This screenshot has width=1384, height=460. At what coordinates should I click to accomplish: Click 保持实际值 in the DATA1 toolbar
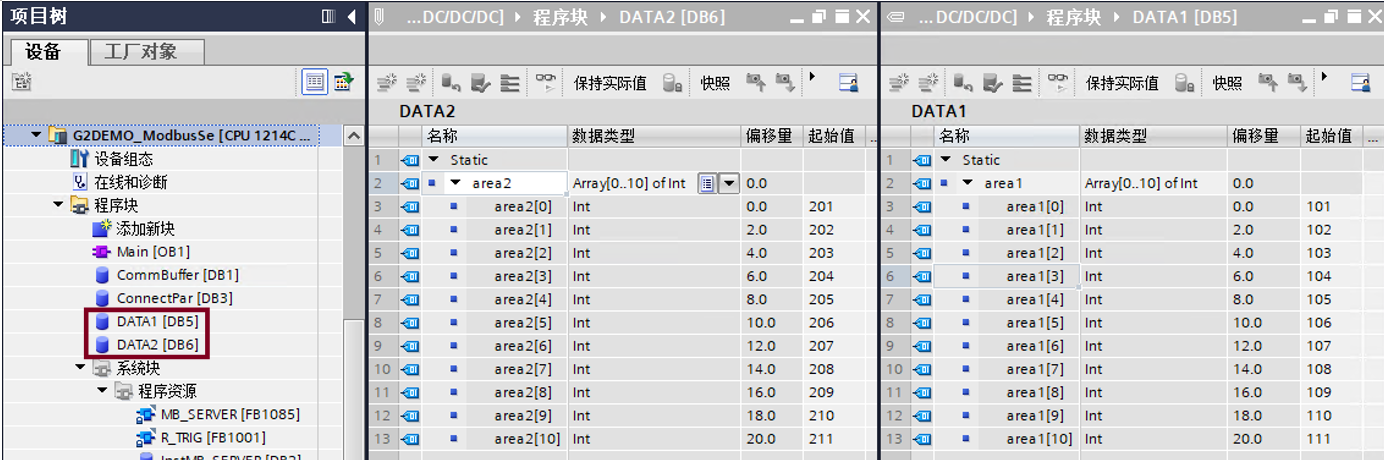[1122, 83]
